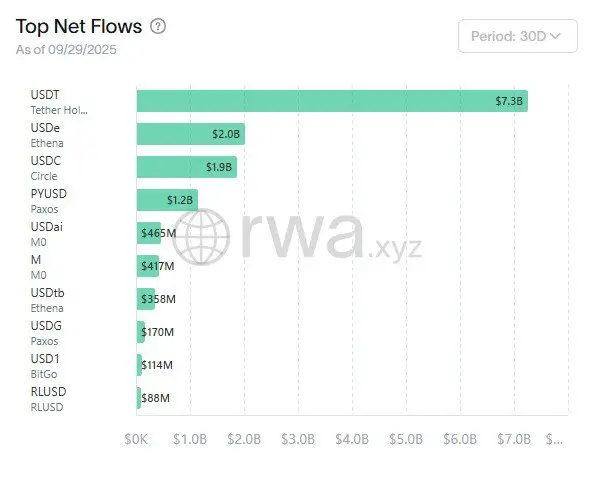
Task: Click the USD1 BitGo label
Action: (x=45, y=366)
